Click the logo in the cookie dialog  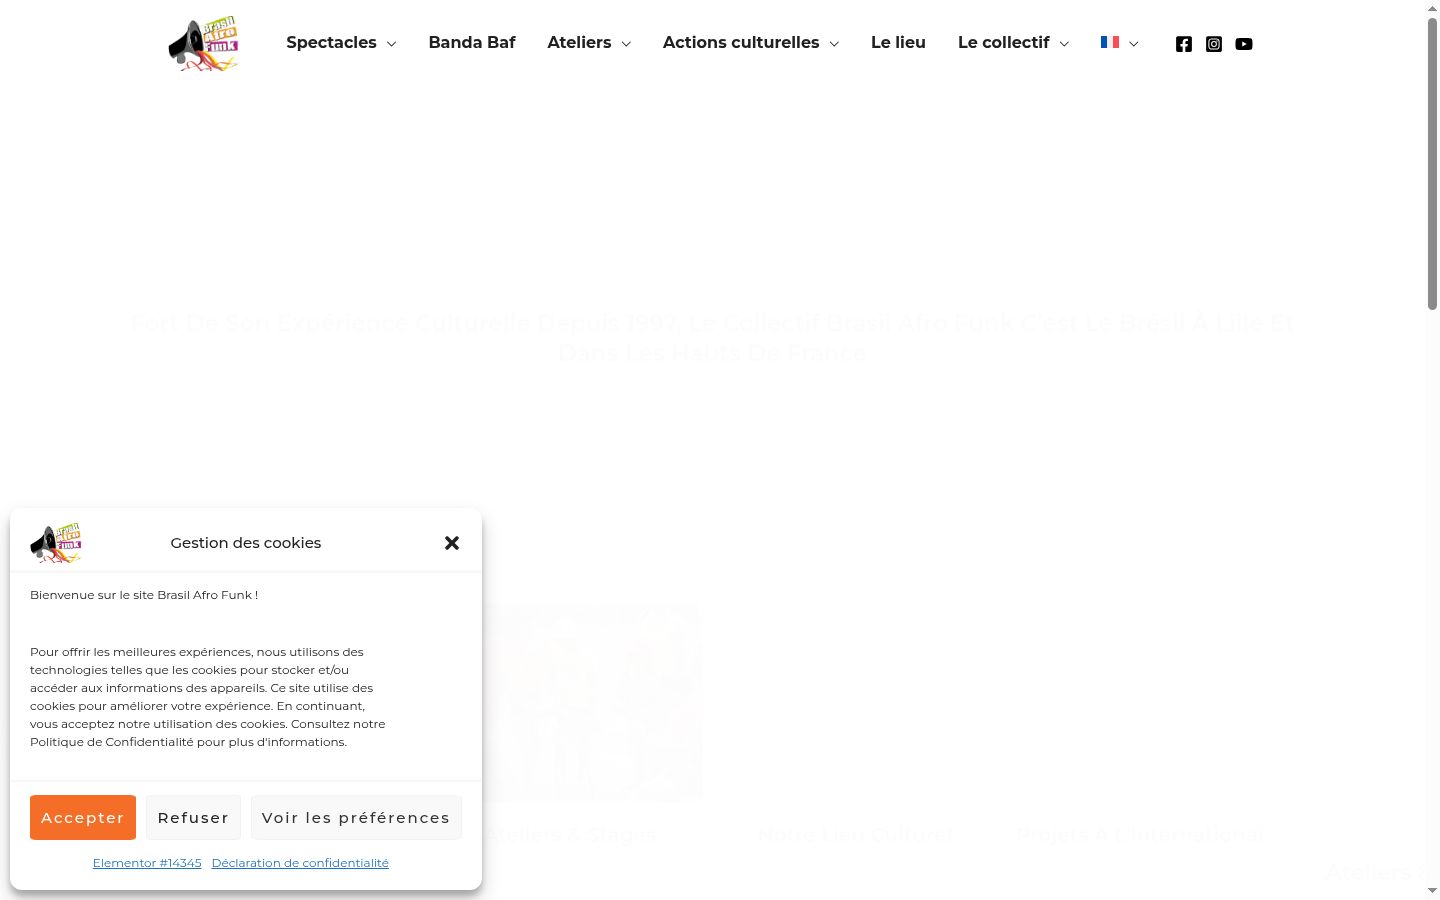(x=56, y=543)
